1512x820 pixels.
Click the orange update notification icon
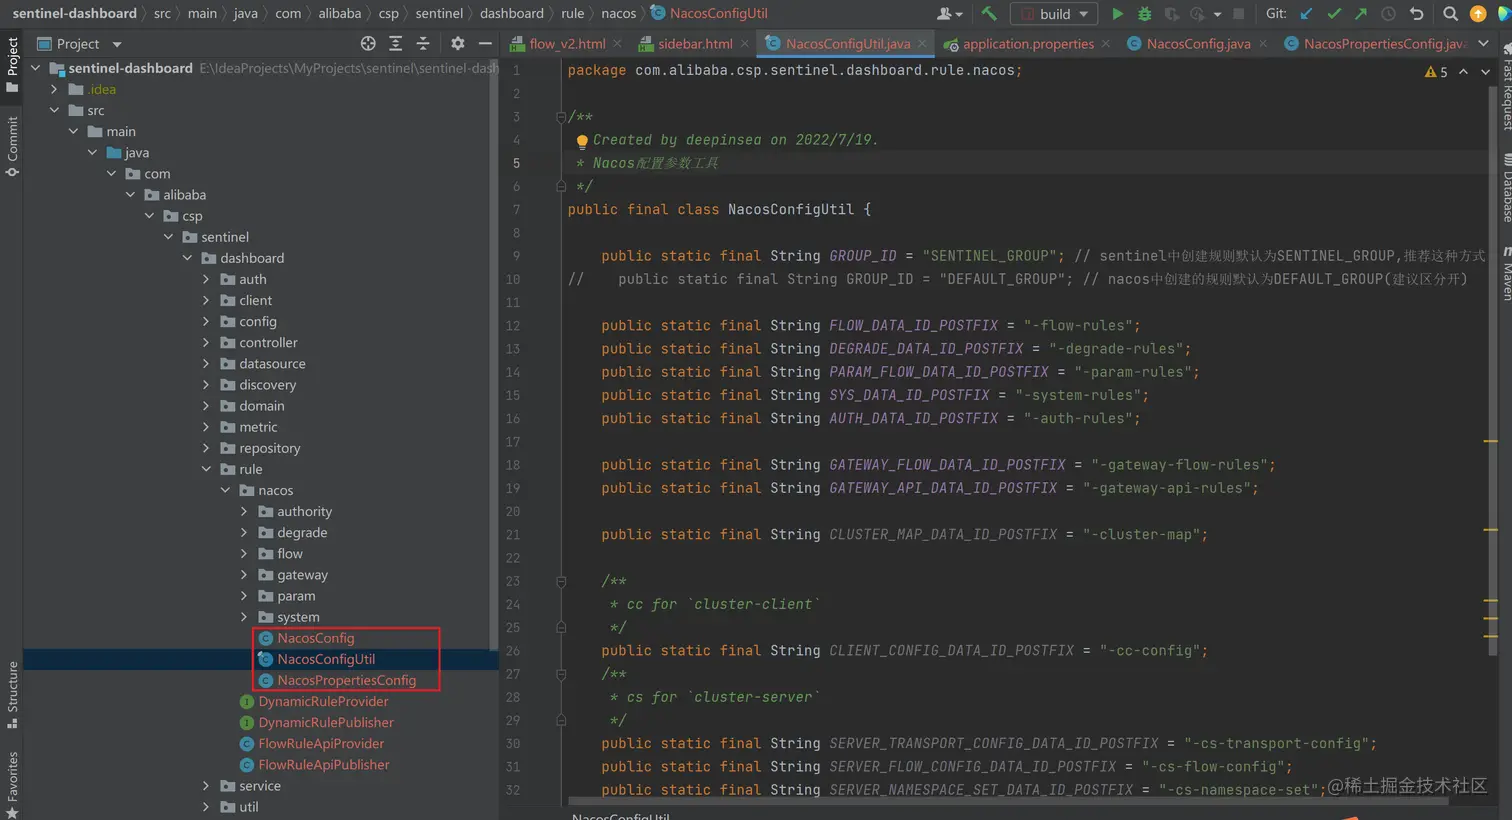[1478, 14]
